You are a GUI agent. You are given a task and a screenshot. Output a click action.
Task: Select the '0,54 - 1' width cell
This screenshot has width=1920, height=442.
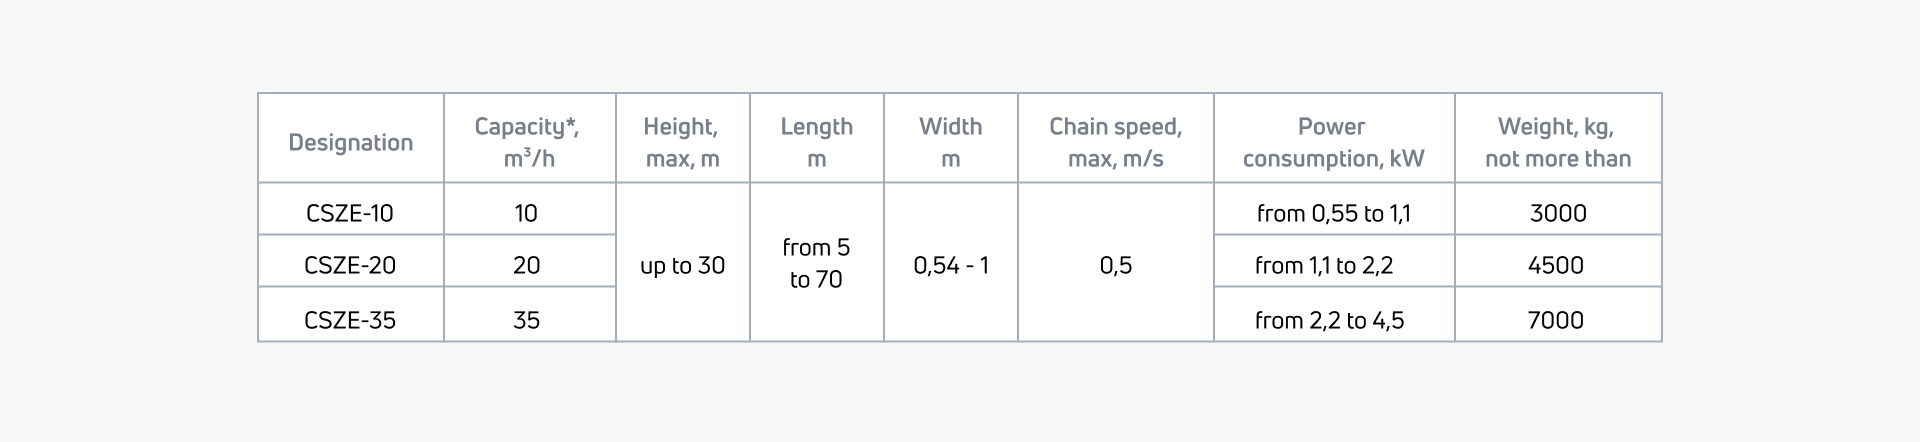950,265
